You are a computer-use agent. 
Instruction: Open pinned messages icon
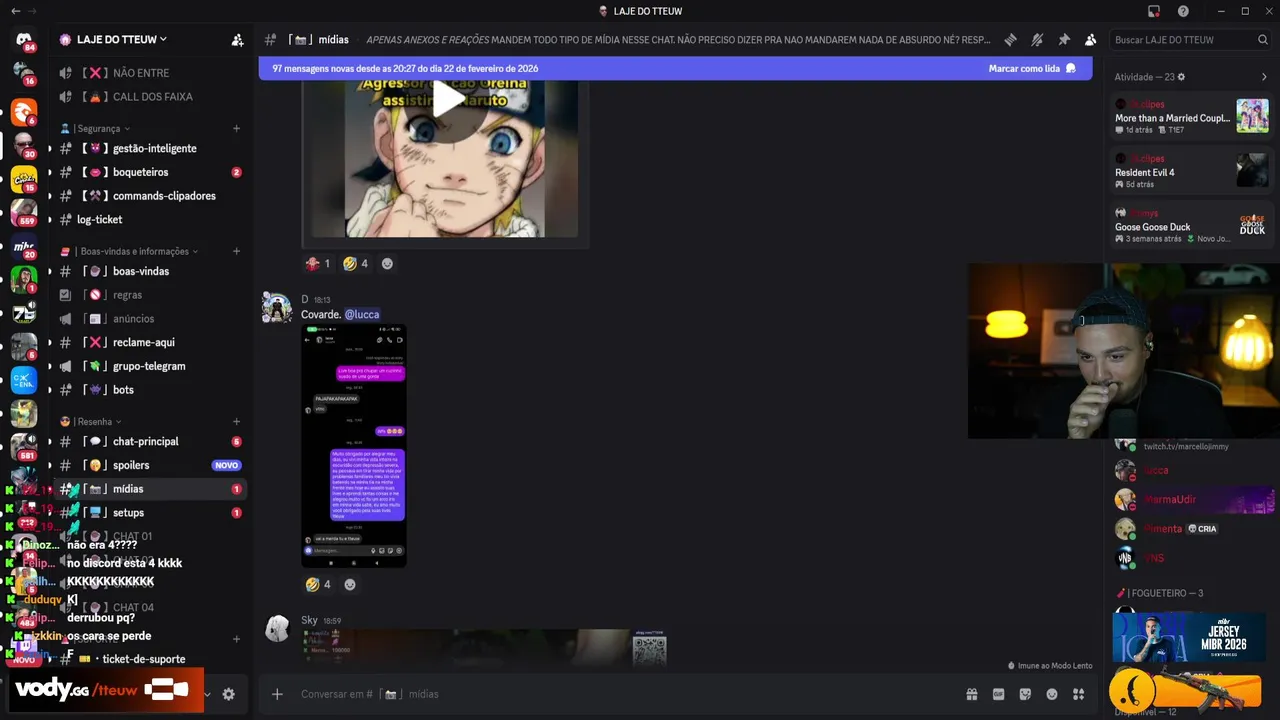1064,40
